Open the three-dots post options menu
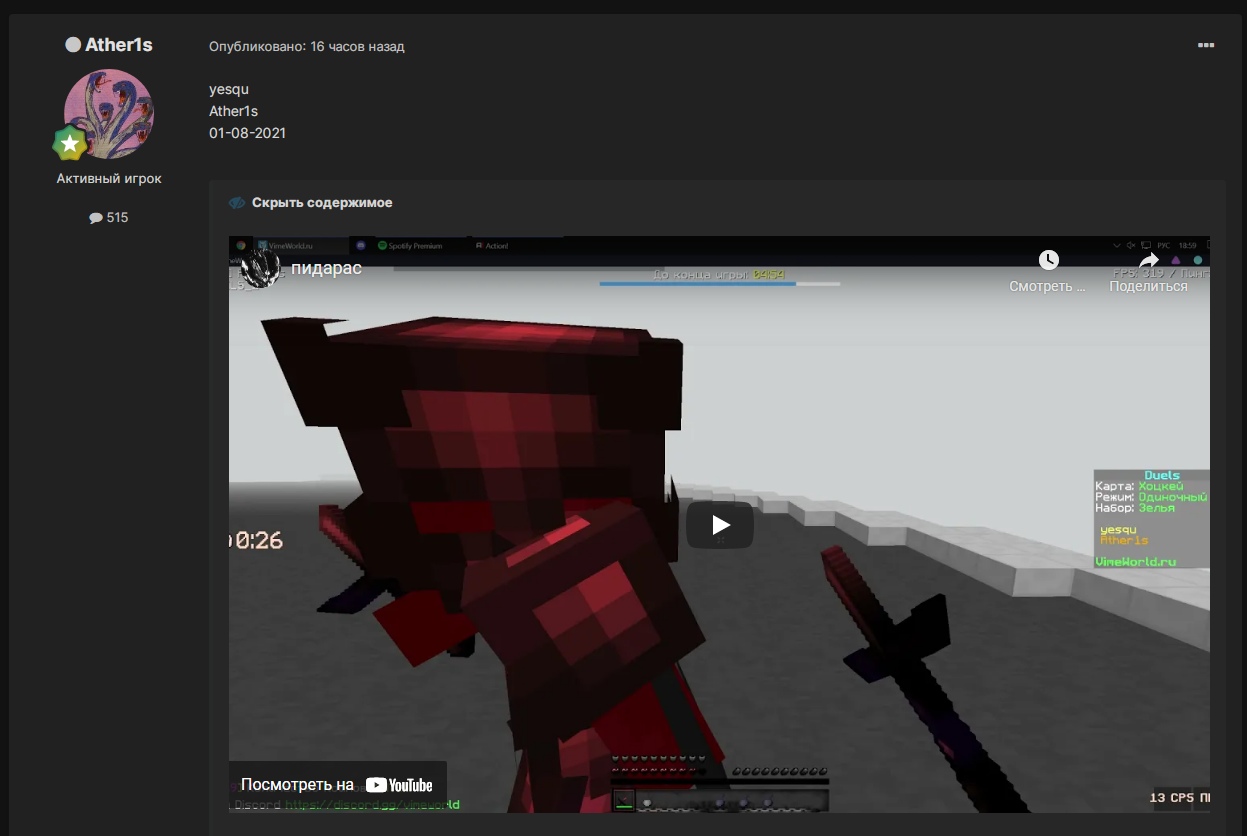Screen dimensions: 1247x836 tap(1205, 45)
